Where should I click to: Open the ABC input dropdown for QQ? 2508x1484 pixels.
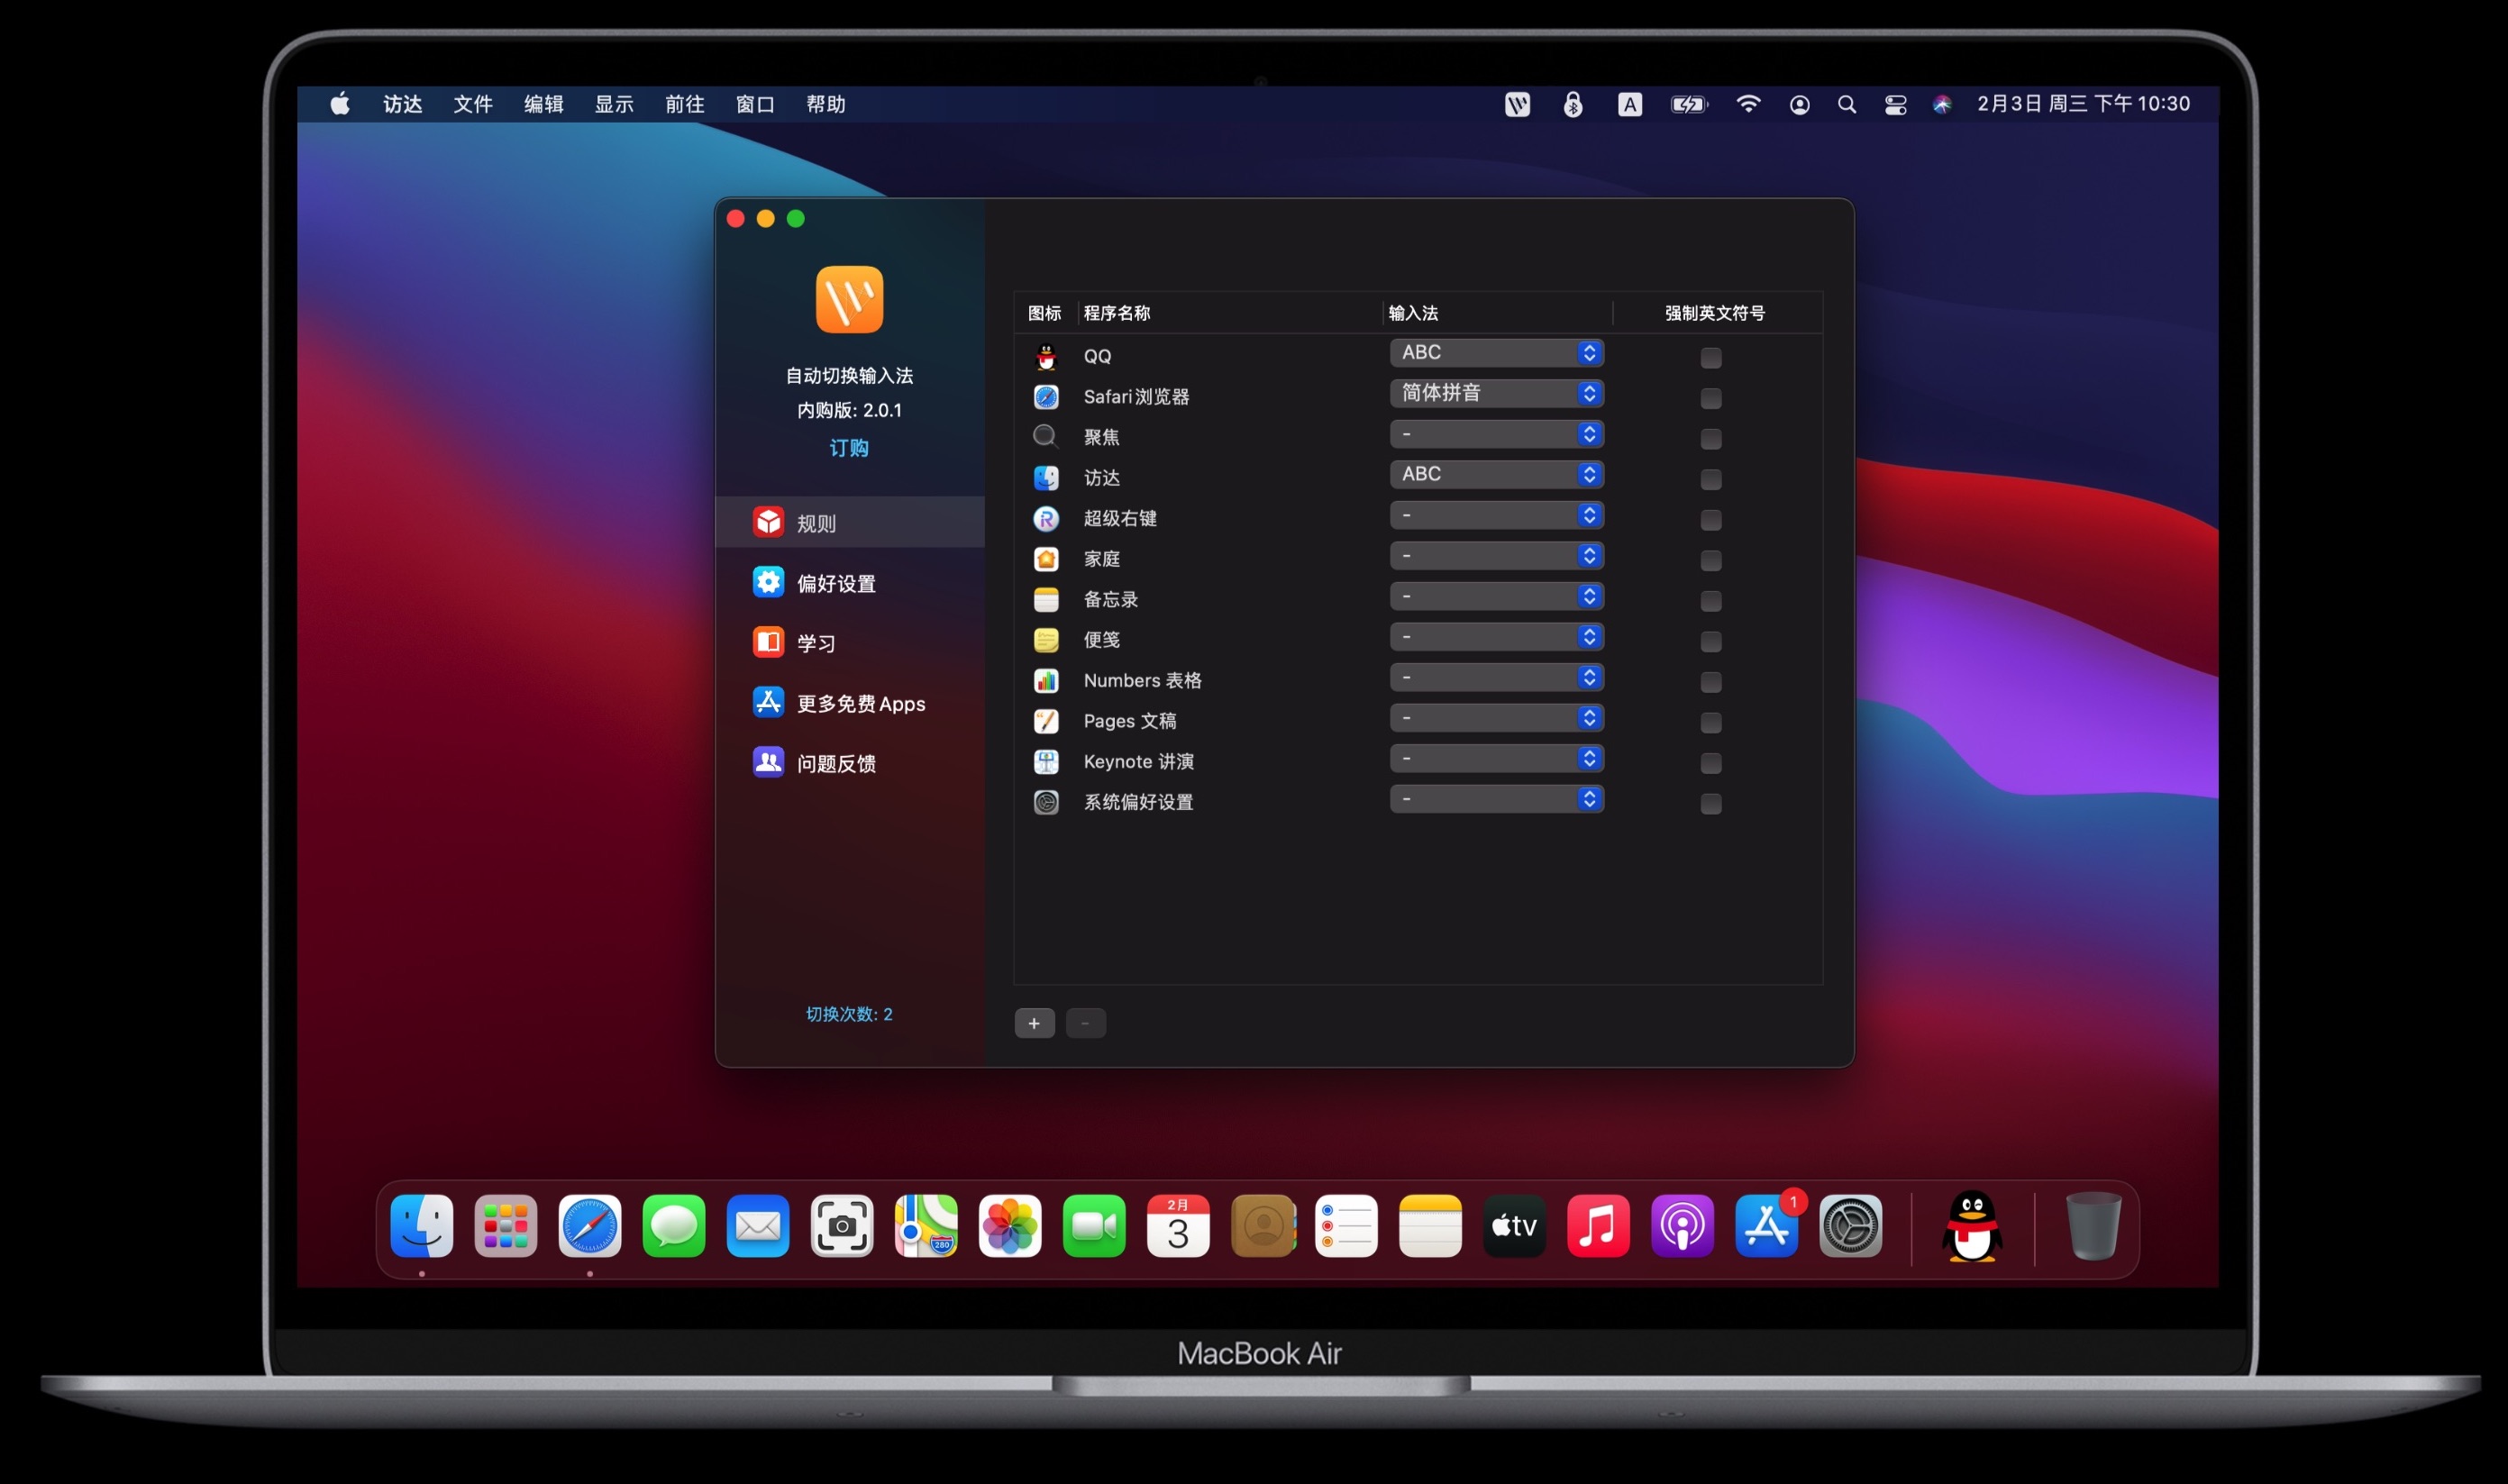(1496, 352)
